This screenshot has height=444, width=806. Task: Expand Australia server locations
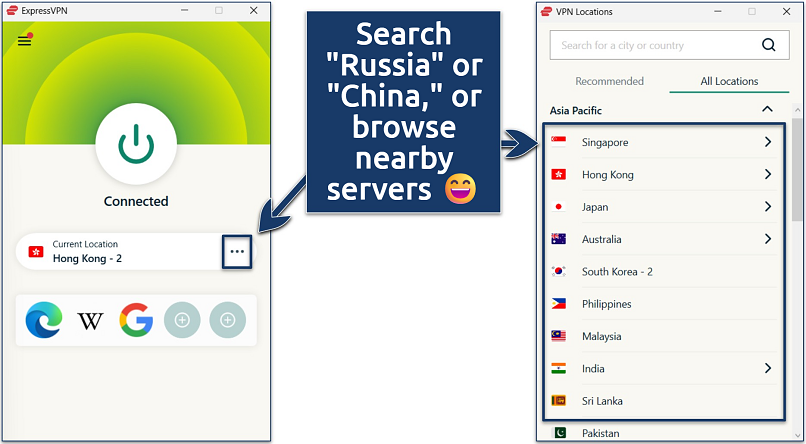pyautogui.click(x=767, y=239)
